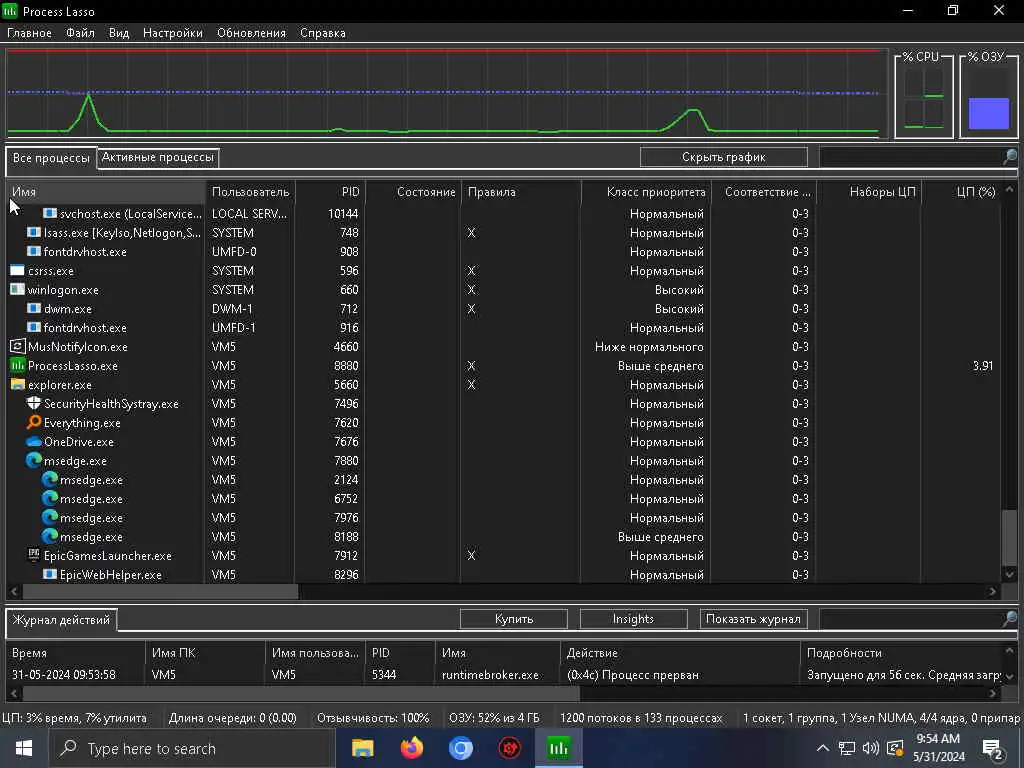Click the process list vertical scrollbar thumb

1009,538
